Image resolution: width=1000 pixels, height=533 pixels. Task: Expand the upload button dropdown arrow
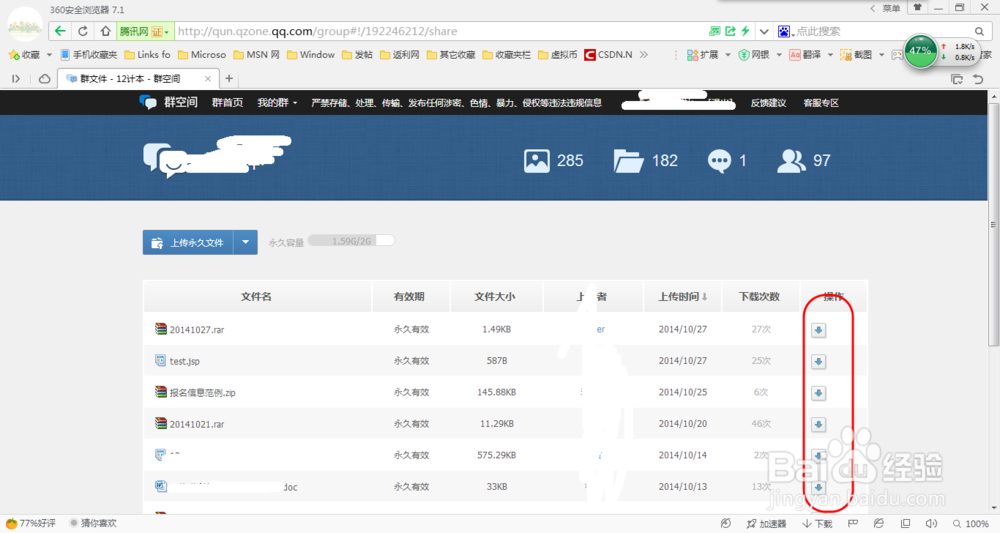pyautogui.click(x=246, y=242)
